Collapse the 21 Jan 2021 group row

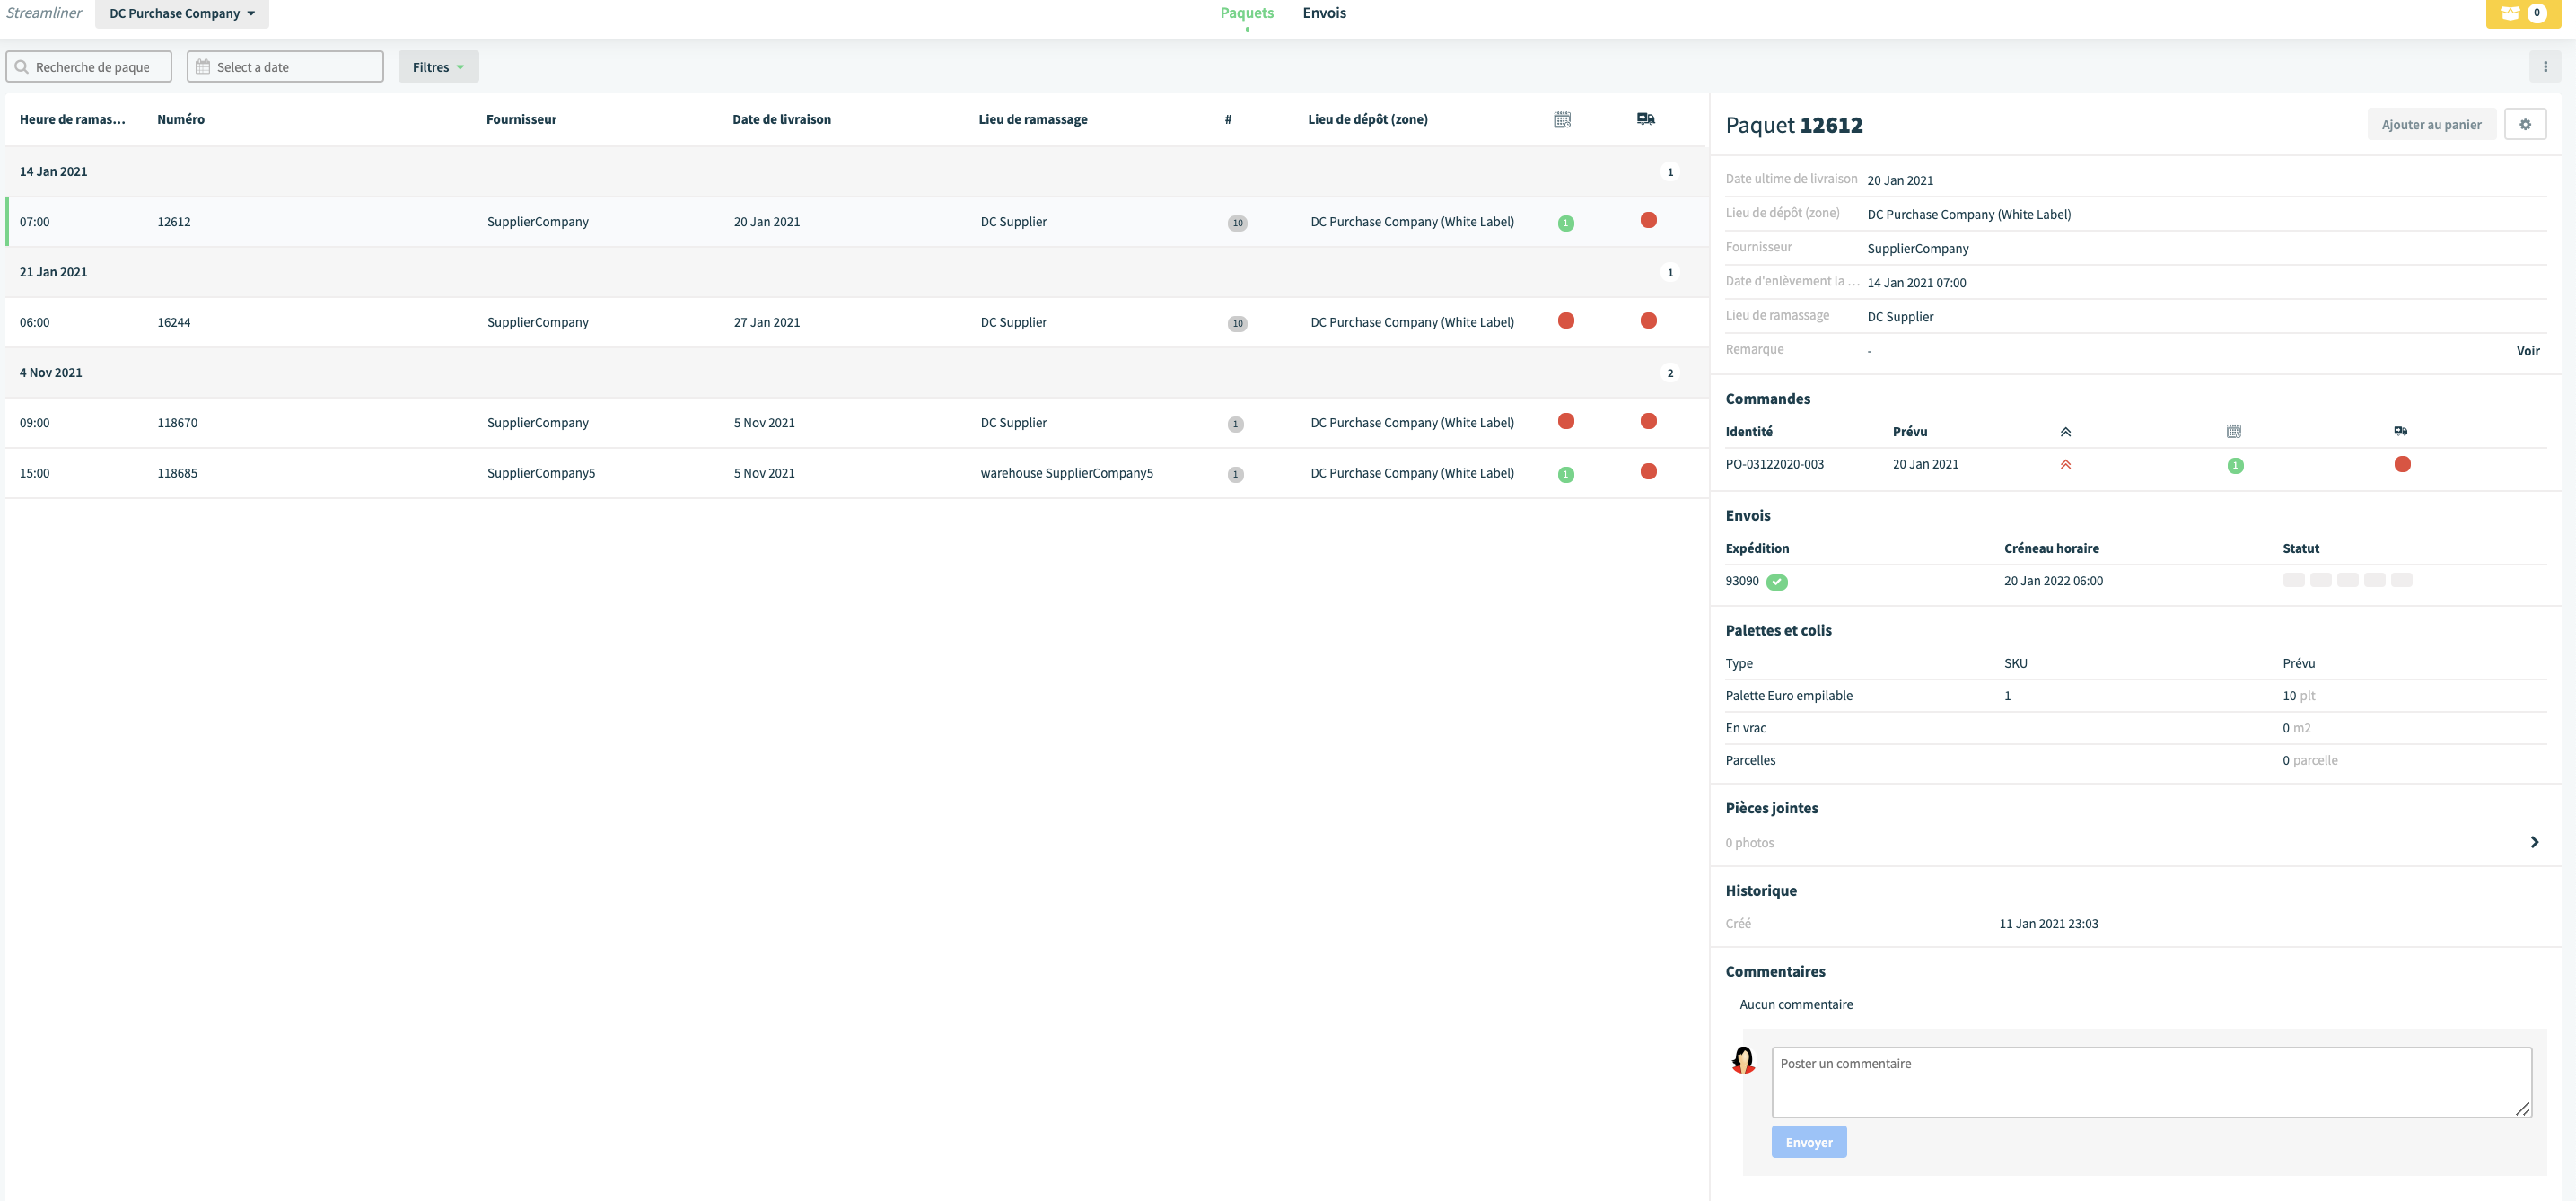(856, 272)
